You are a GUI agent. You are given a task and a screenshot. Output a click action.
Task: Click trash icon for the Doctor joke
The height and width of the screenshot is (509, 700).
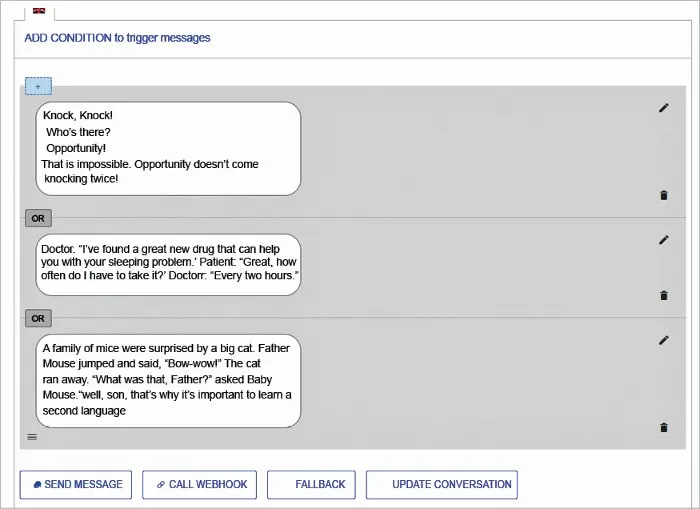[x=663, y=295]
